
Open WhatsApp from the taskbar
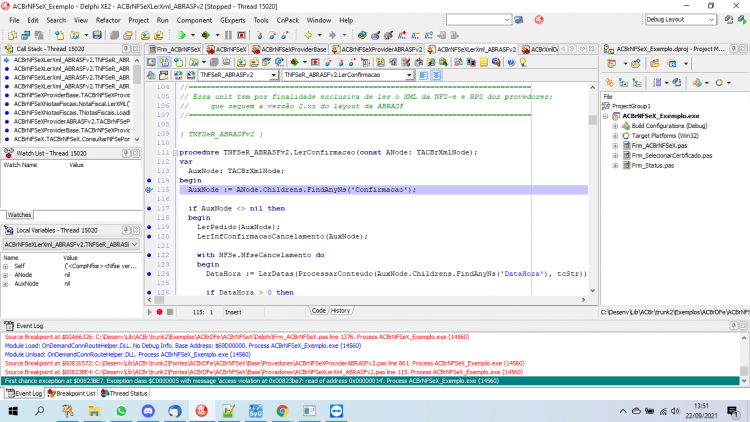click(121, 411)
